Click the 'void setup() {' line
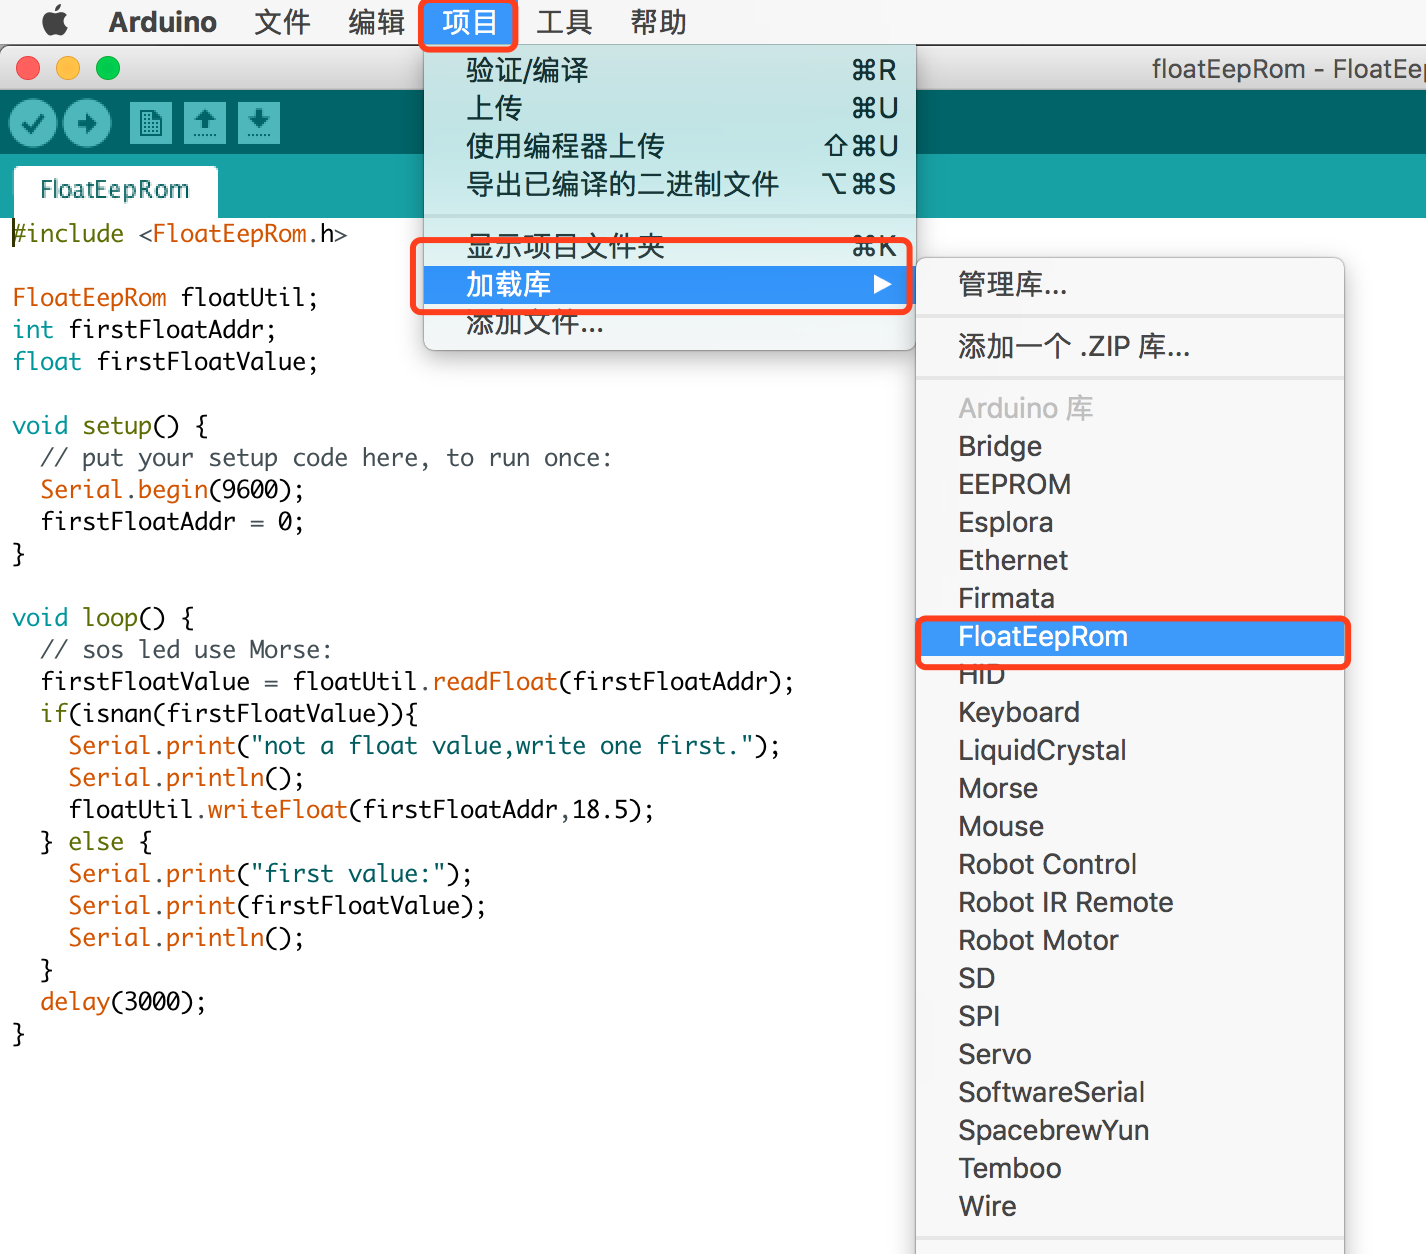1426x1254 pixels. click(110, 426)
